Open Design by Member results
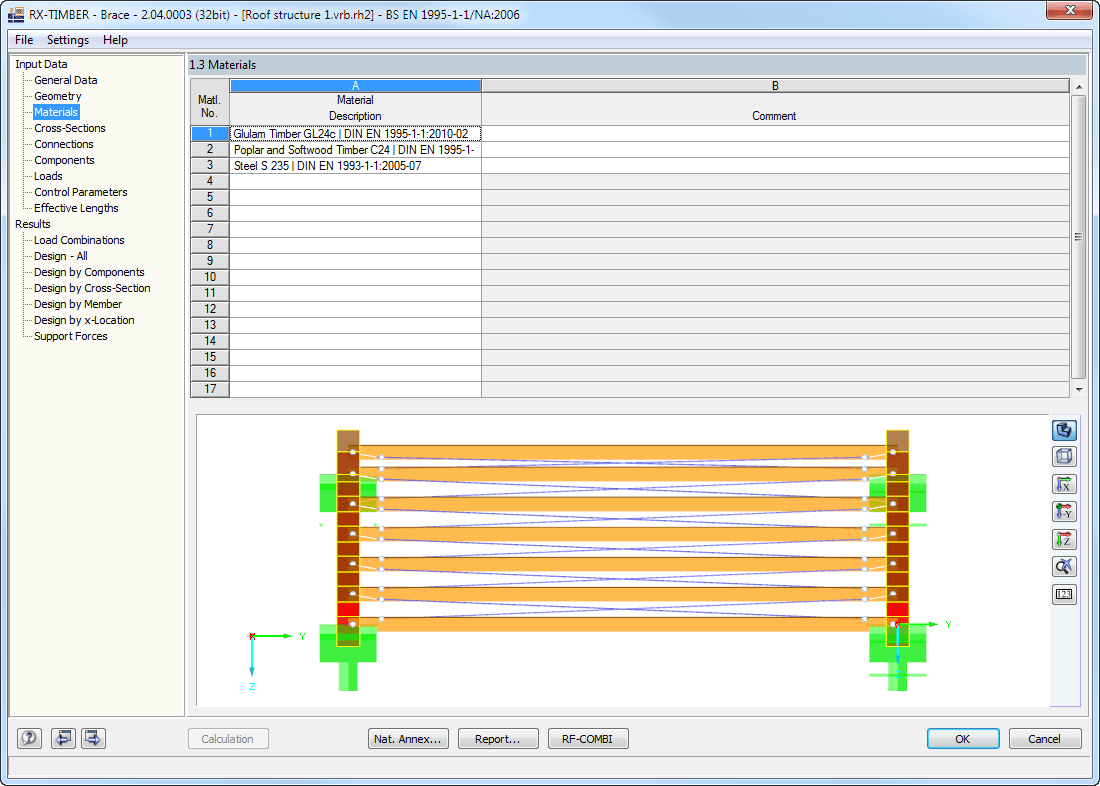The image size is (1100, 786). (78, 304)
